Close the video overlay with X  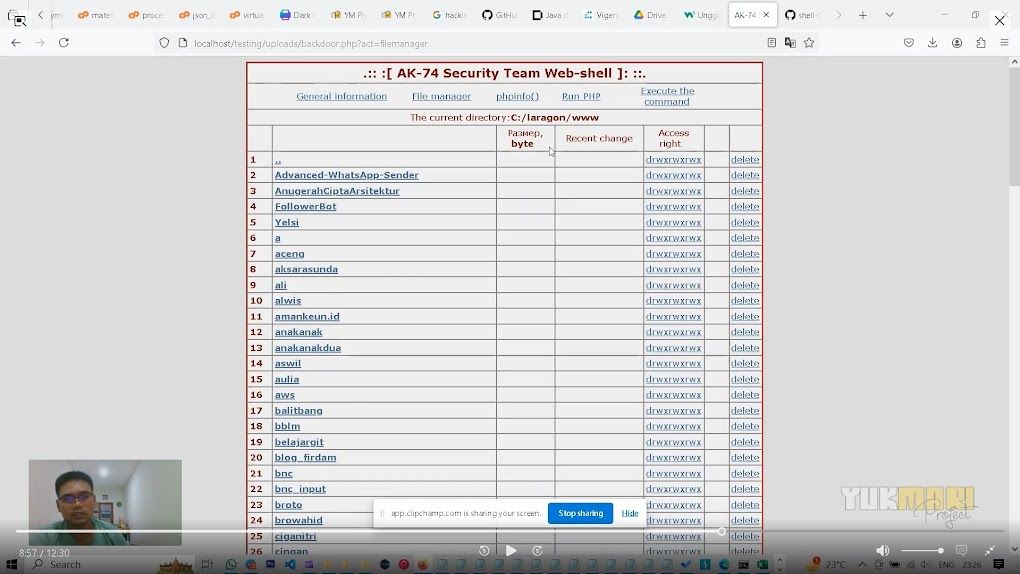(x=1000, y=20)
